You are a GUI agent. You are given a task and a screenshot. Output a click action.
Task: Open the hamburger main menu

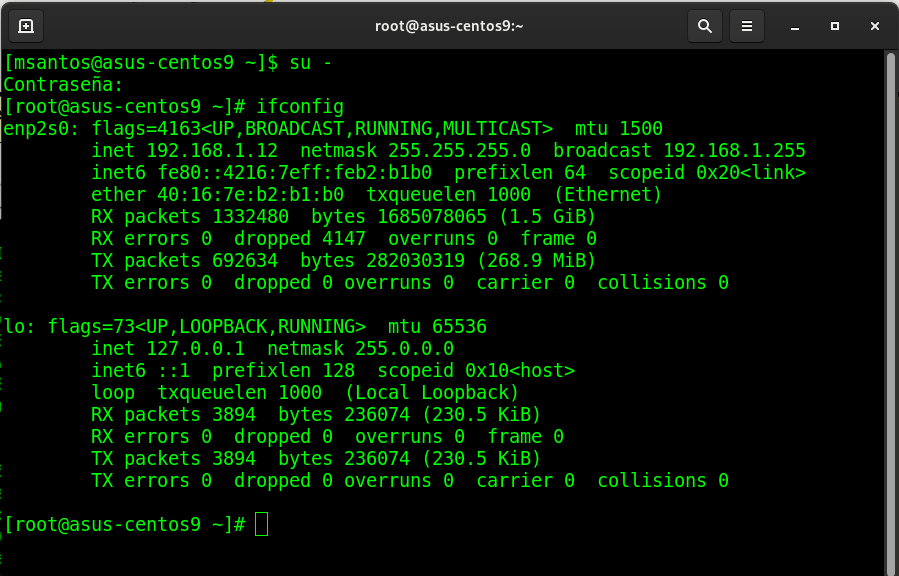click(745, 26)
